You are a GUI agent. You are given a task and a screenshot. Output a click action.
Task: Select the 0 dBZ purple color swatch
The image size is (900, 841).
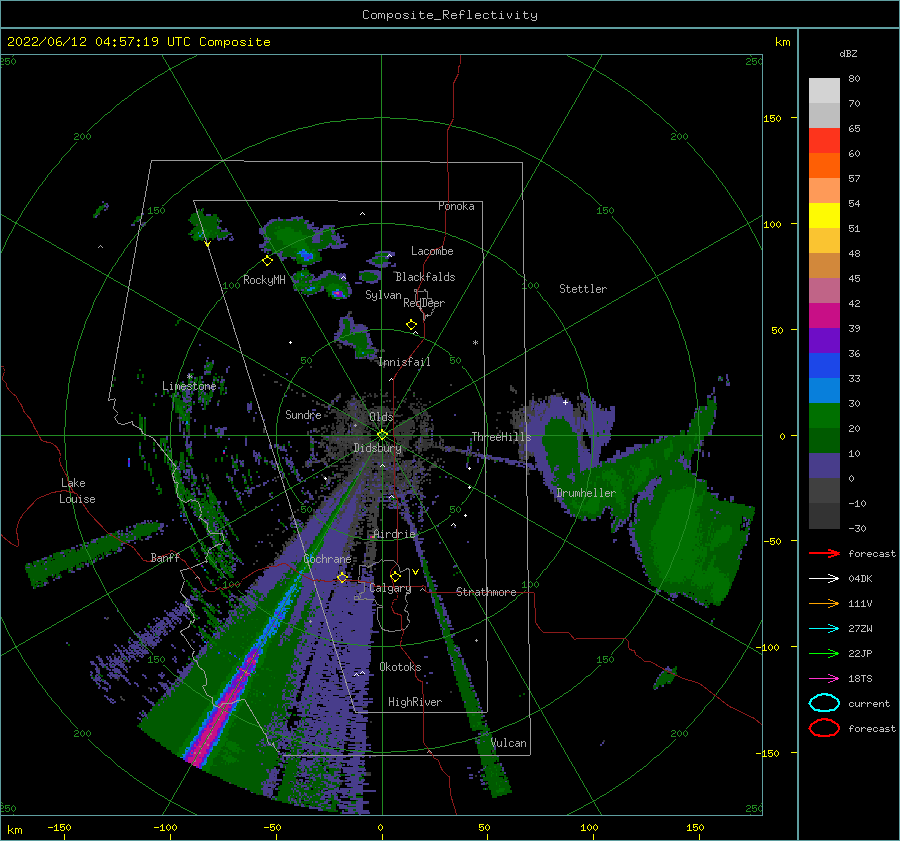[824, 466]
